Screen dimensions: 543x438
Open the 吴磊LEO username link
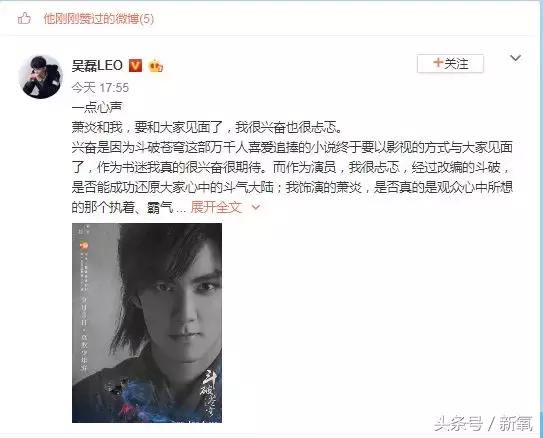(97, 65)
